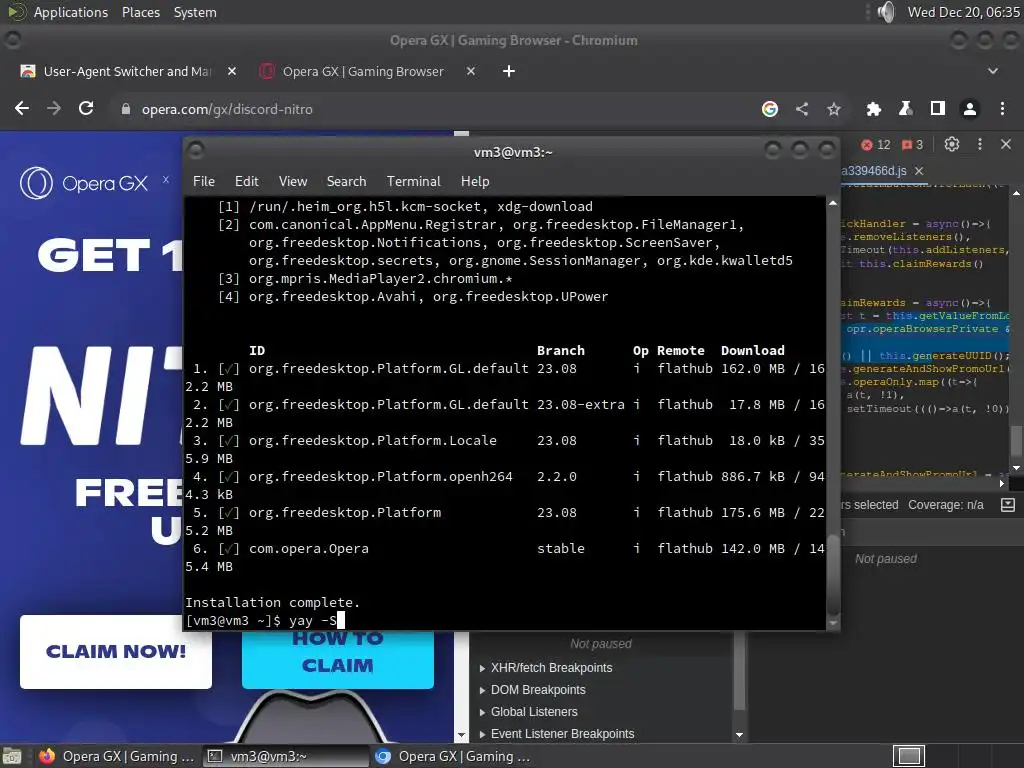Close the a339466d.js source tab
This screenshot has width=1024, height=768.
(919, 171)
